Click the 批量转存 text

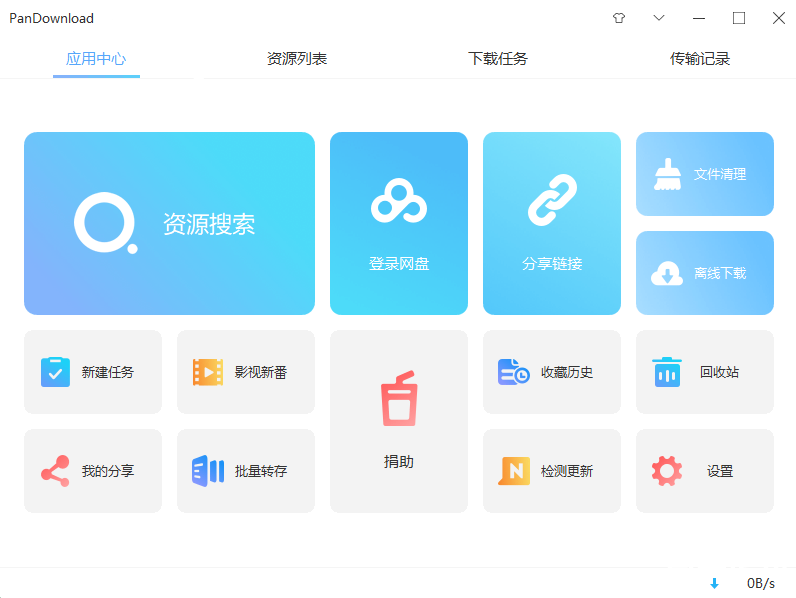pos(261,472)
